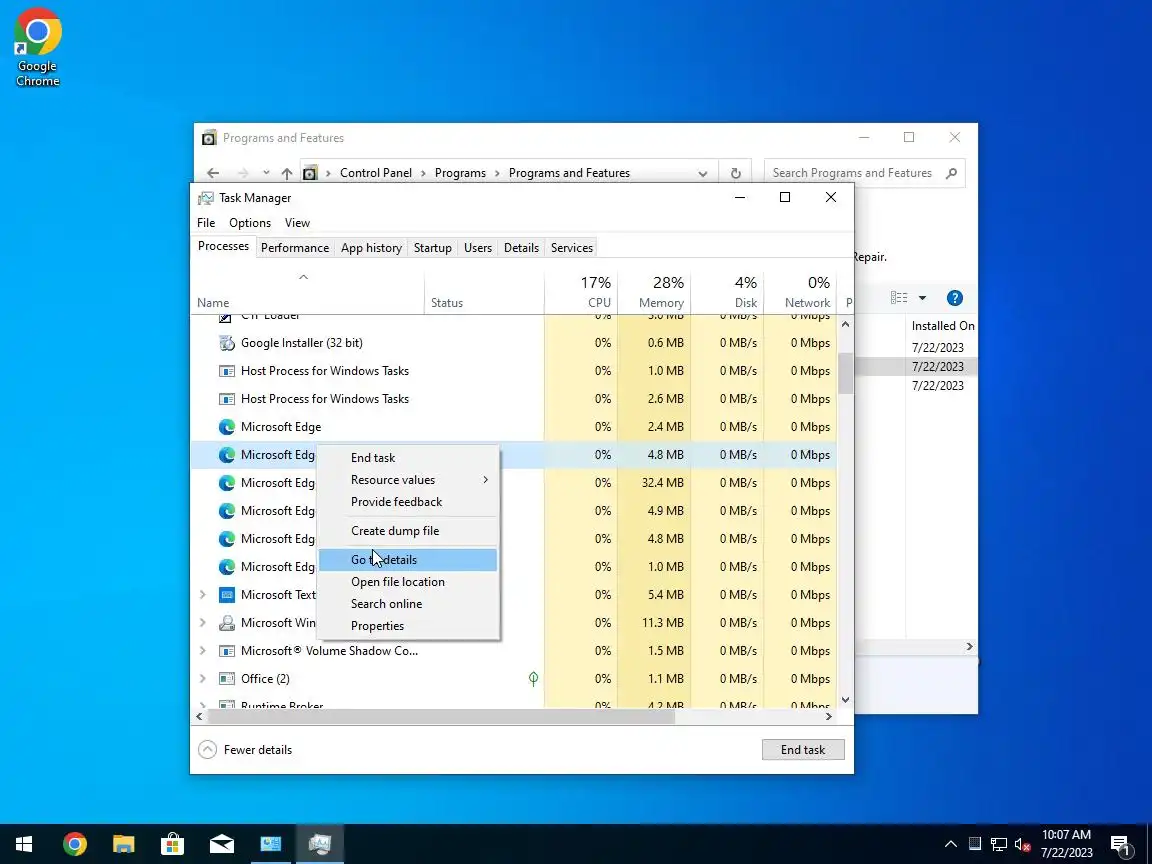Choose Search online in context menu
1152x864 pixels.
tap(408, 604)
